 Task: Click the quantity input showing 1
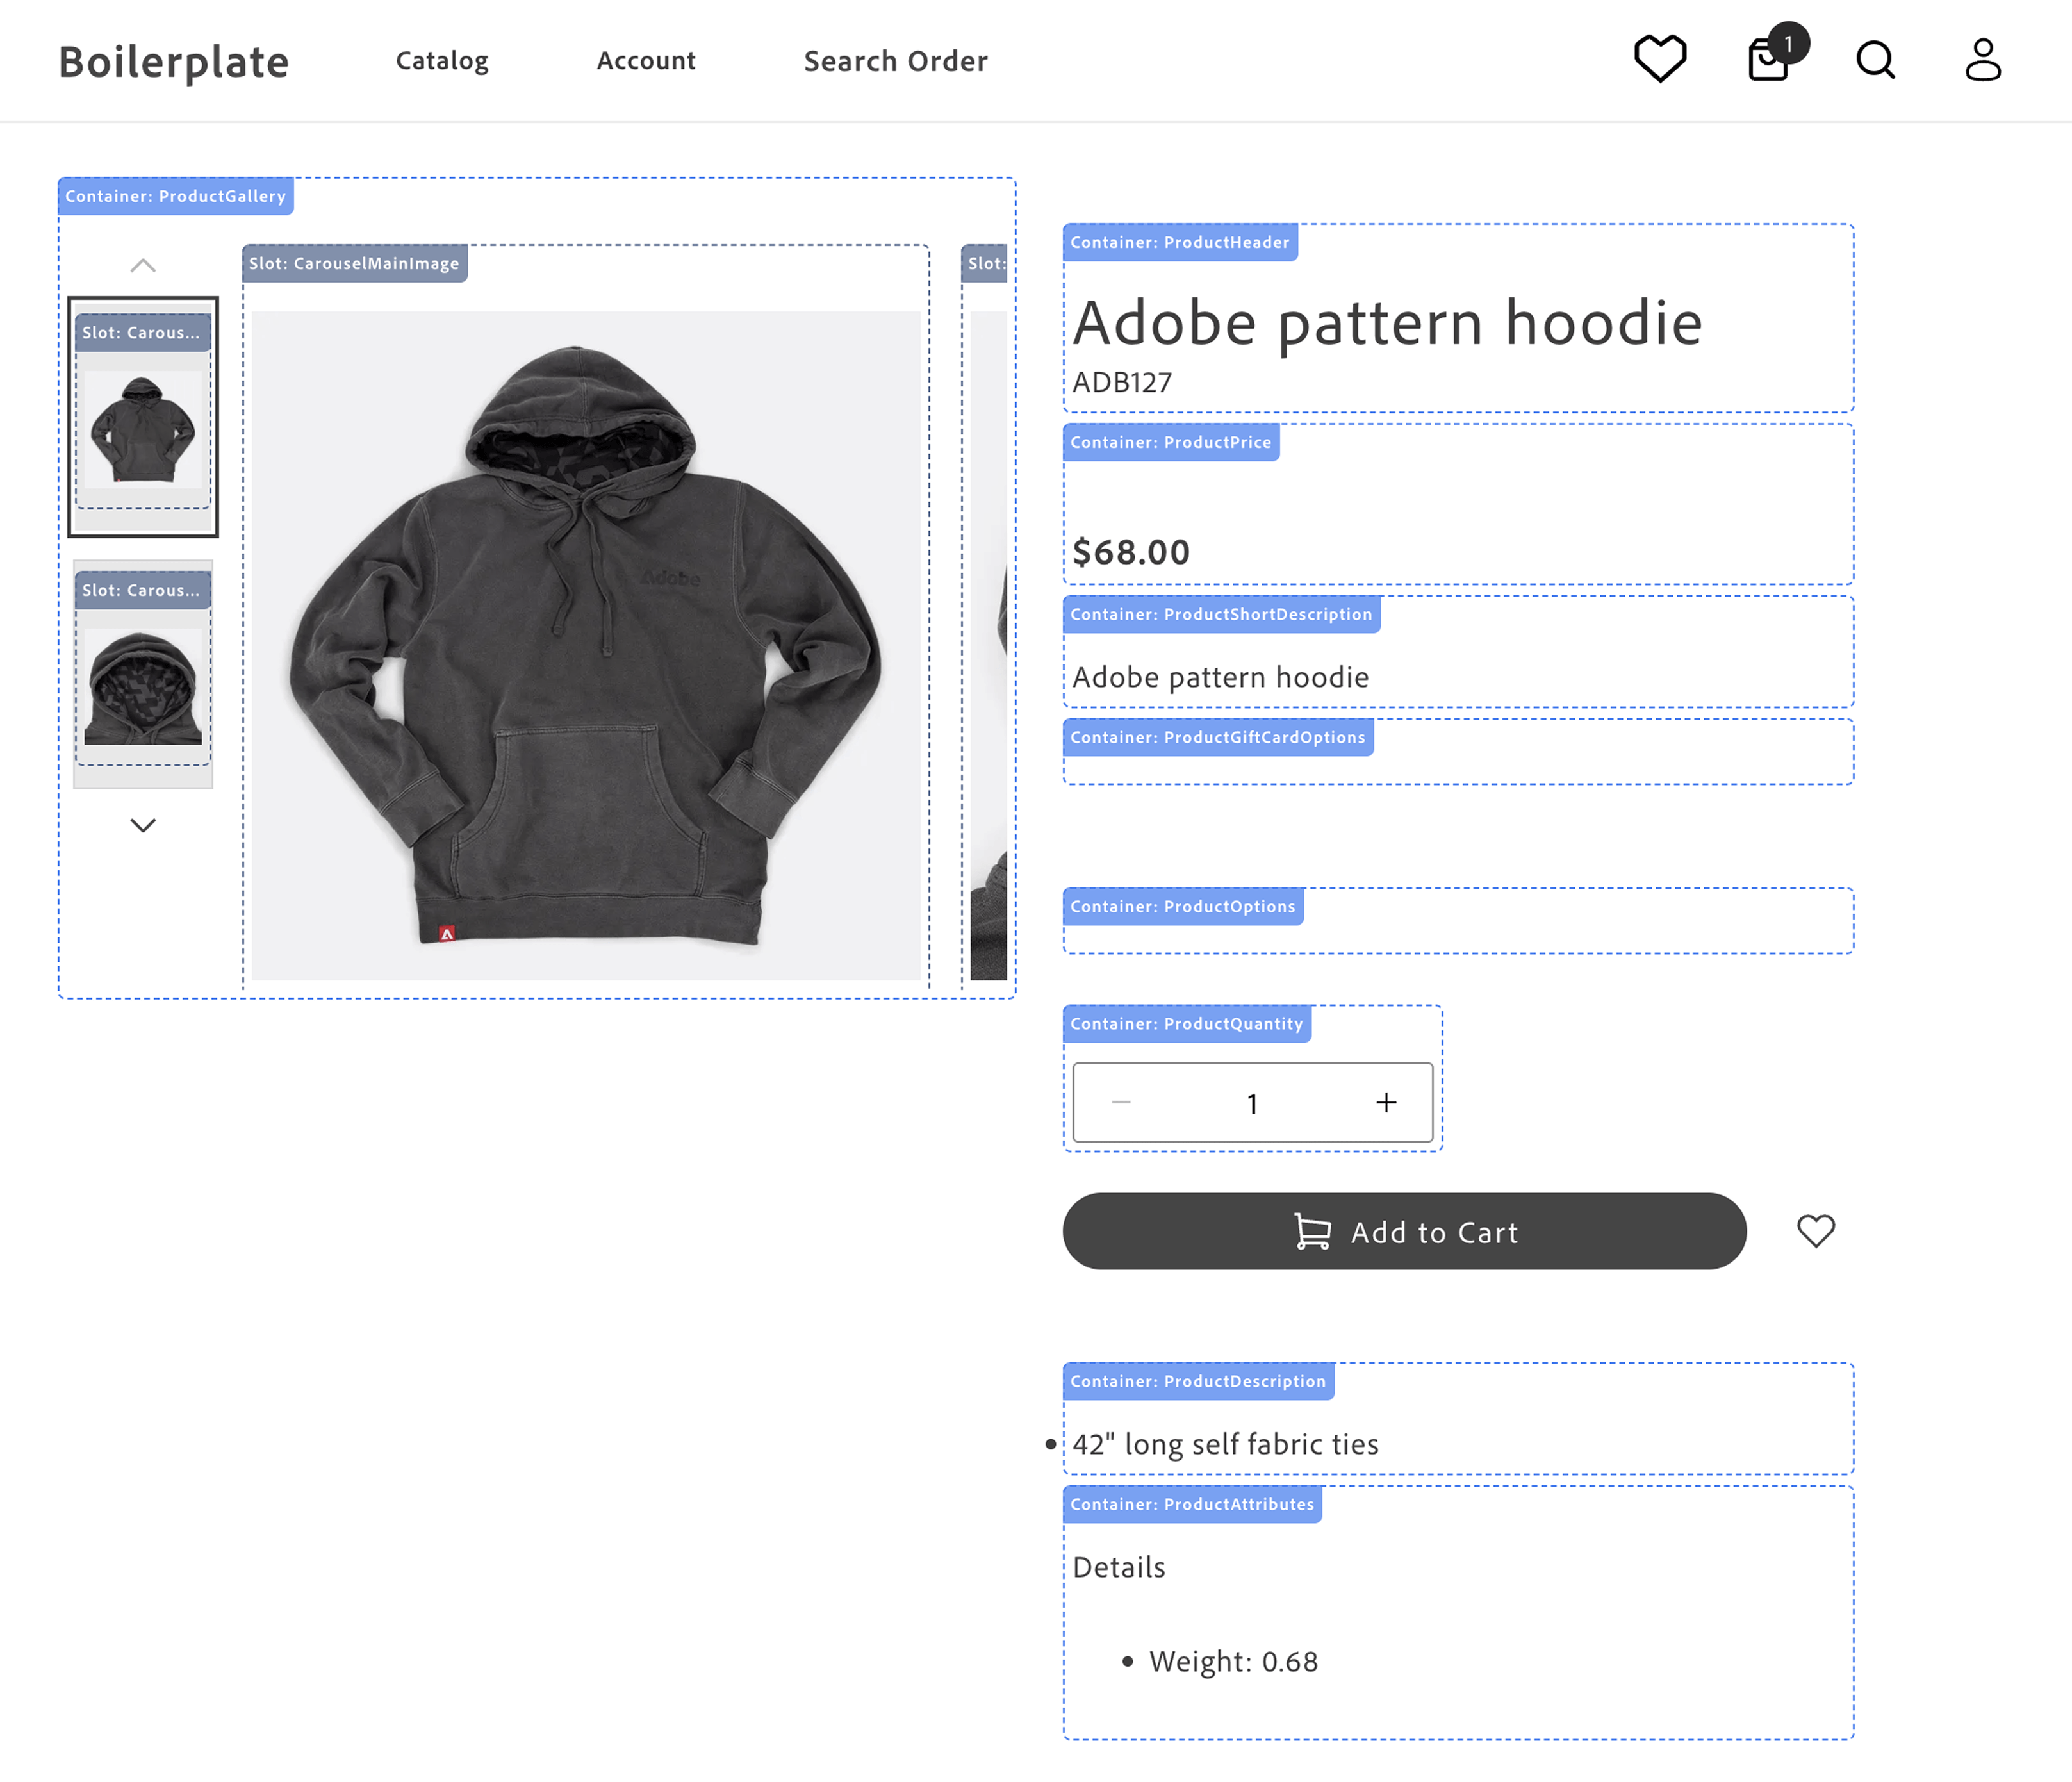(x=1253, y=1103)
